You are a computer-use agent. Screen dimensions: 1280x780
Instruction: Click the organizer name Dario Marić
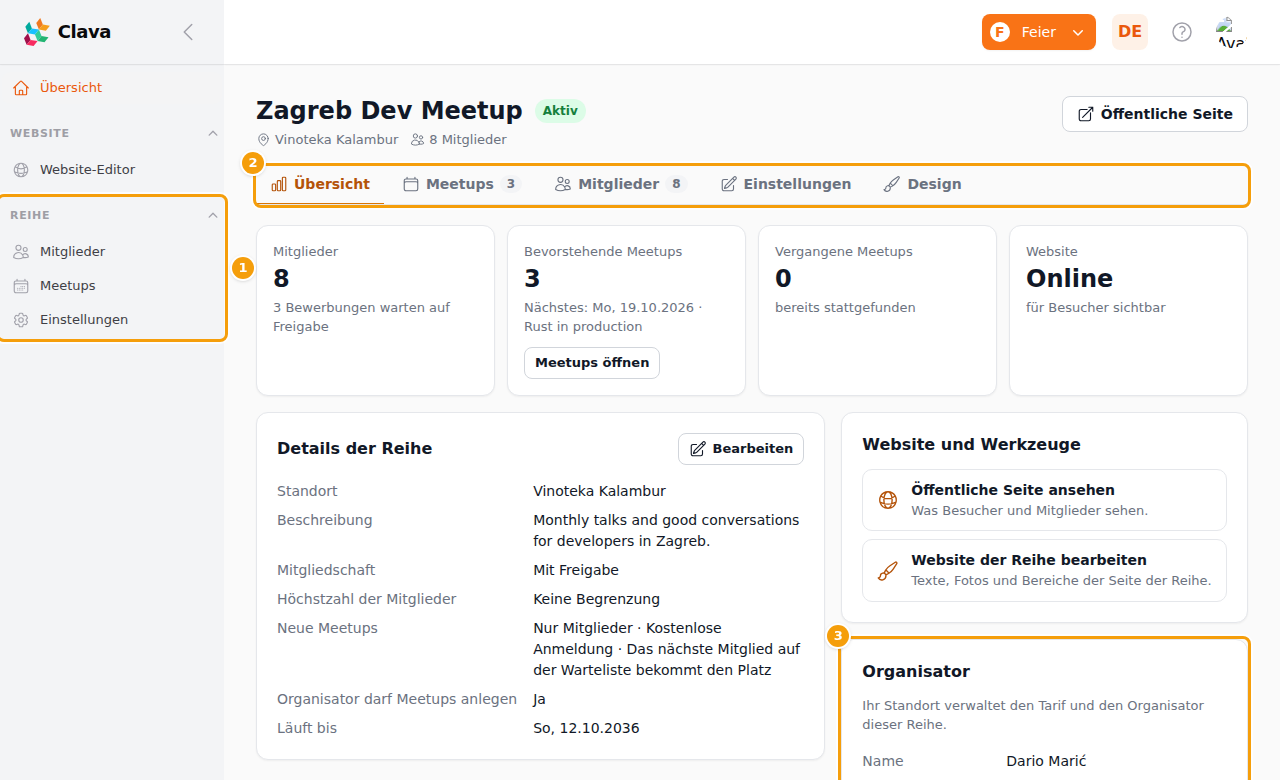pos(1046,761)
